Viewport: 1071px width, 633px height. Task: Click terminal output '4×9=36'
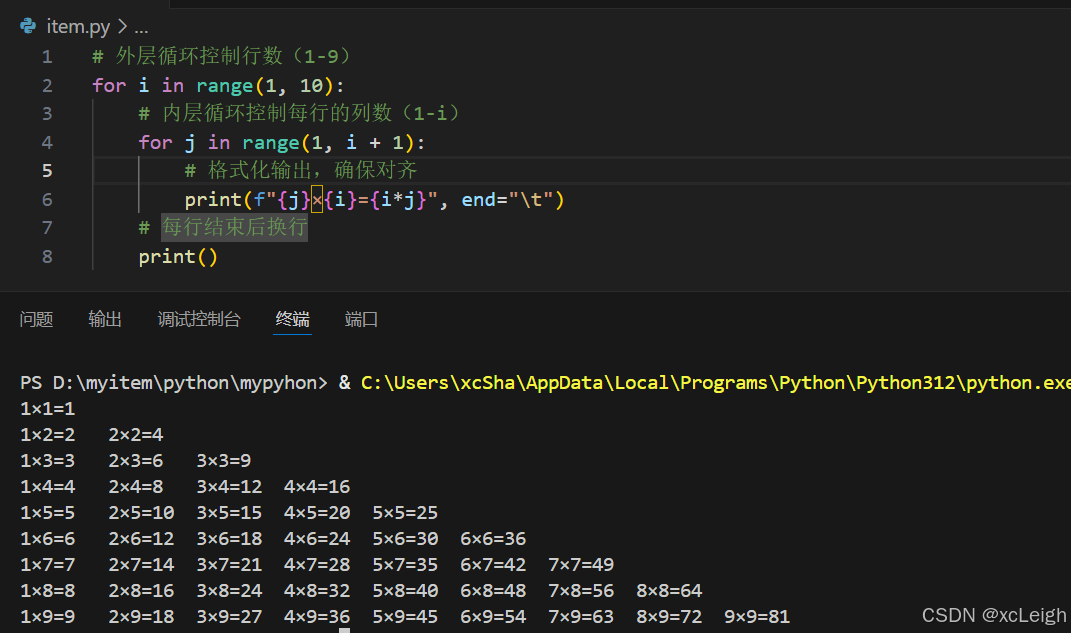coord(317,617)
